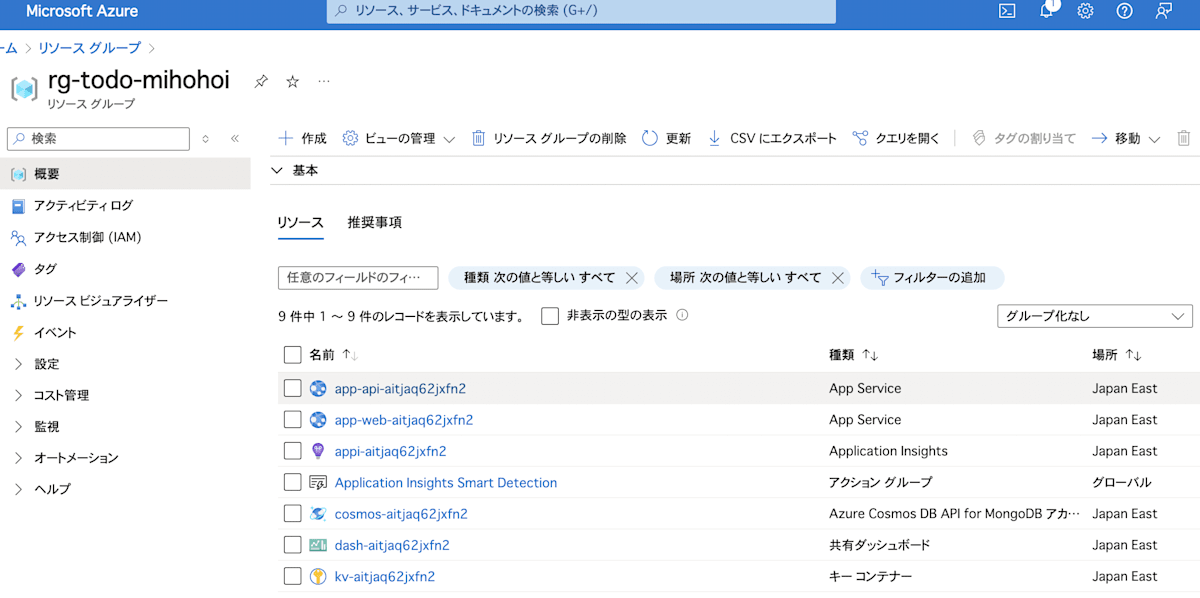This screenshot has width=1200, height=598.
Task: Click the appi-aitjaq62jxfn2 lightbulb icon
Action: 318,451
